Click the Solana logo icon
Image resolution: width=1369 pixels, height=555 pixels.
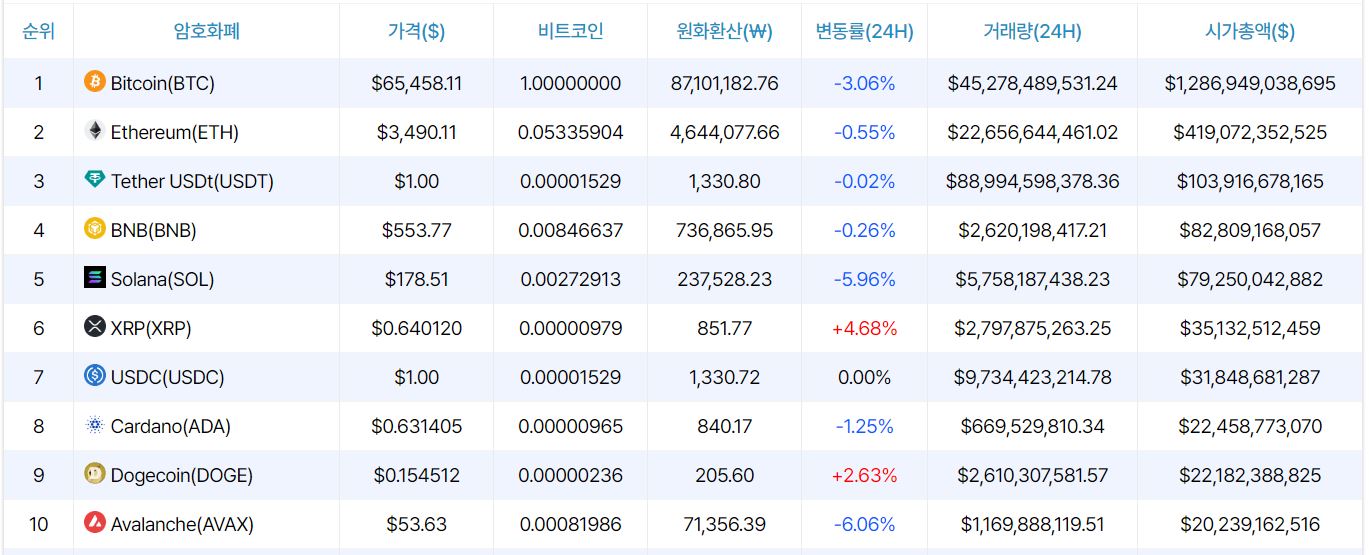(x=95, y=278)
